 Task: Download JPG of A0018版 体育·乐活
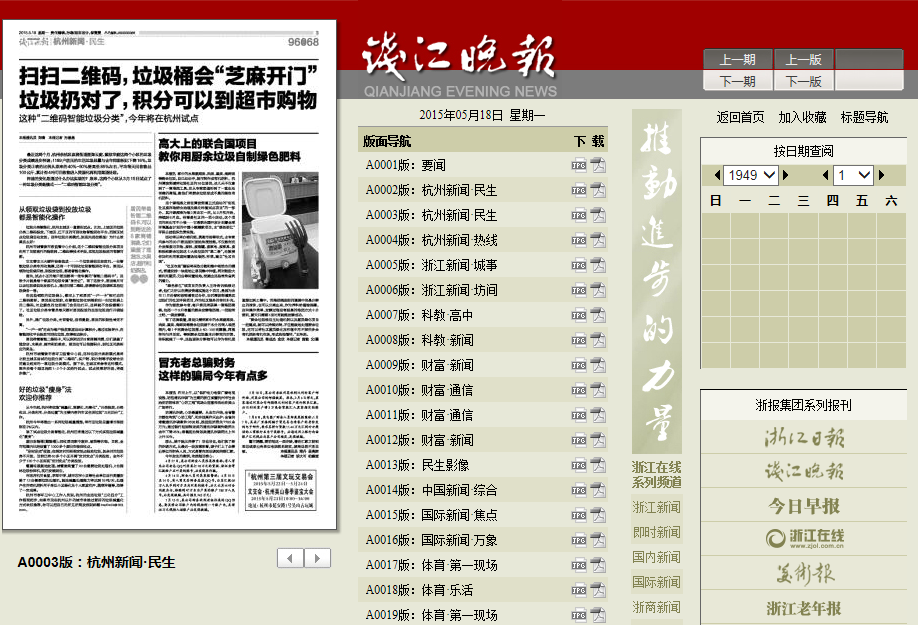578,590
